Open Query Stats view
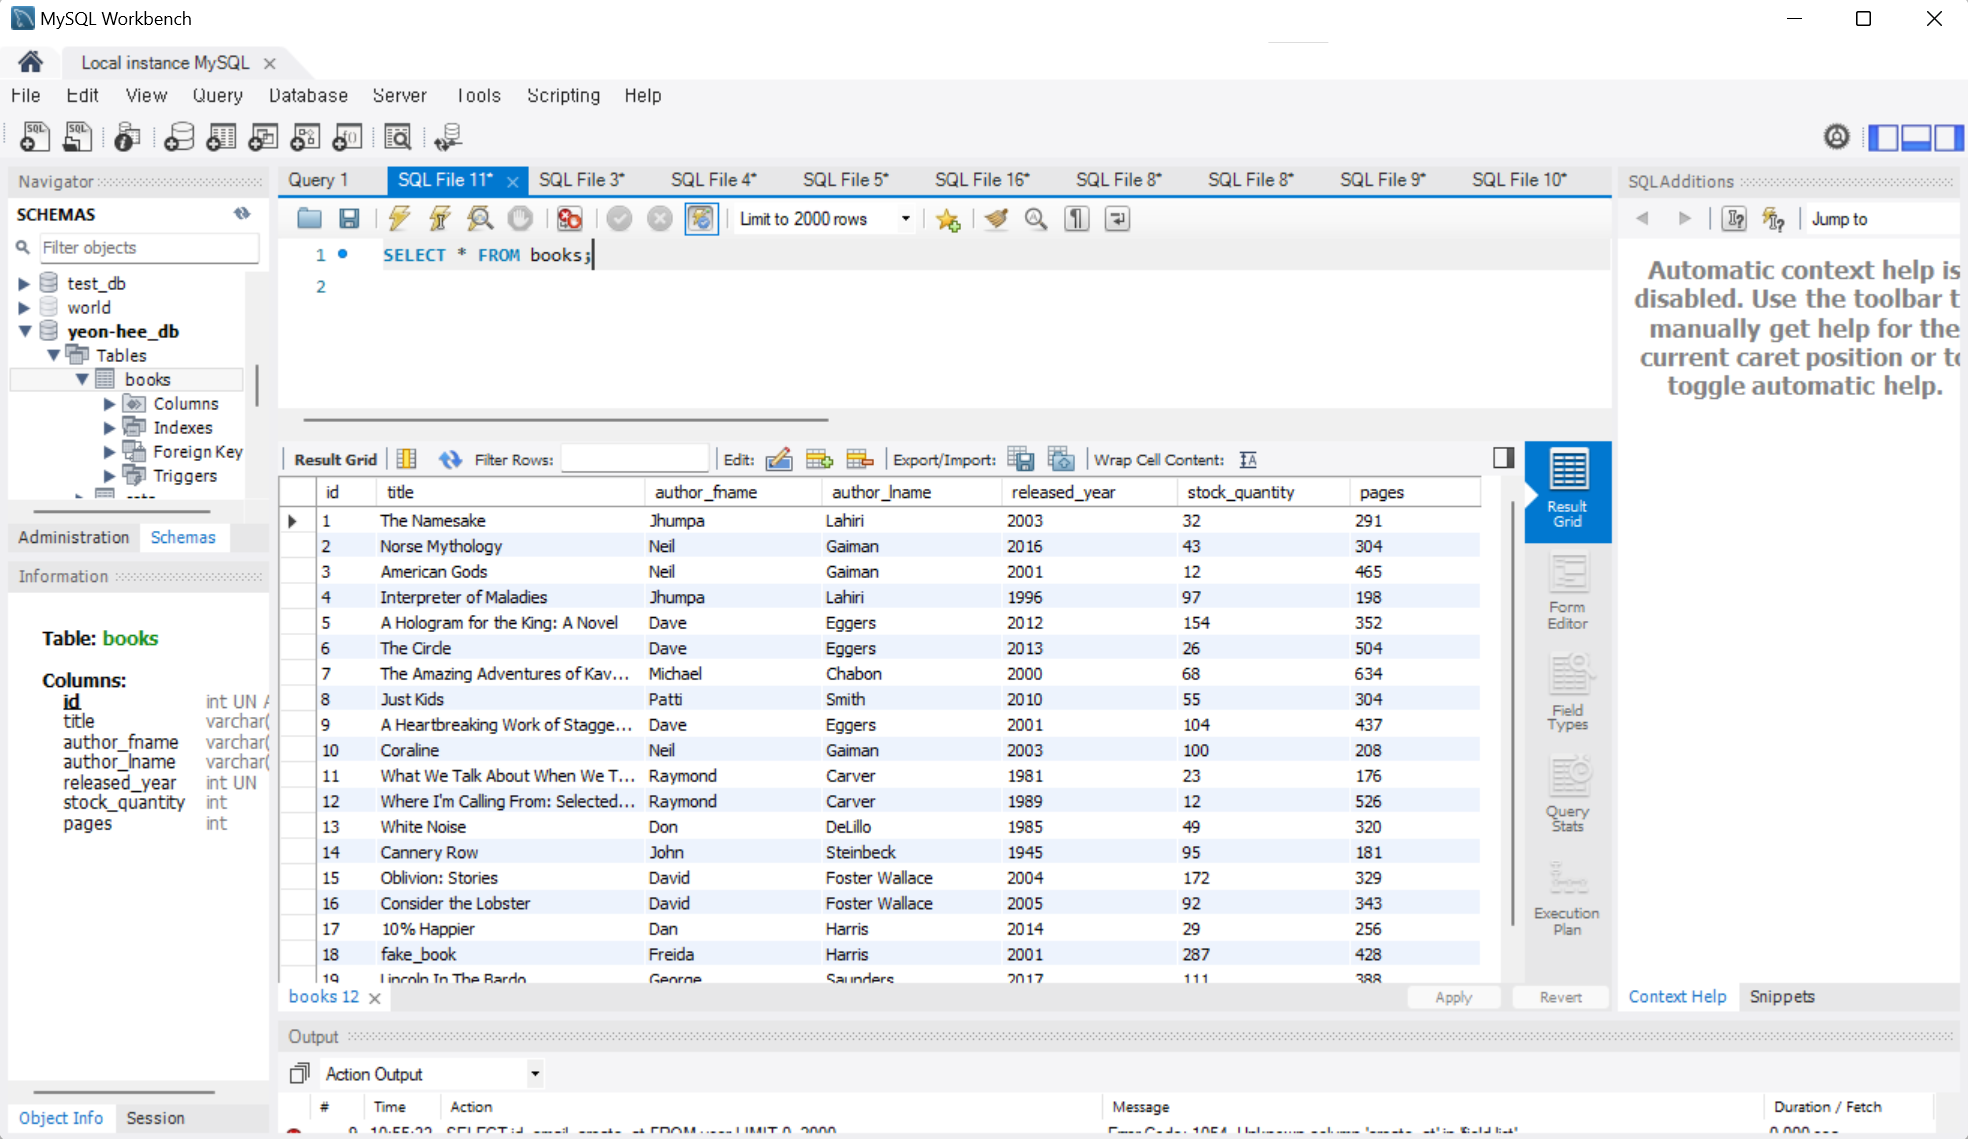 pos(1567,794)
